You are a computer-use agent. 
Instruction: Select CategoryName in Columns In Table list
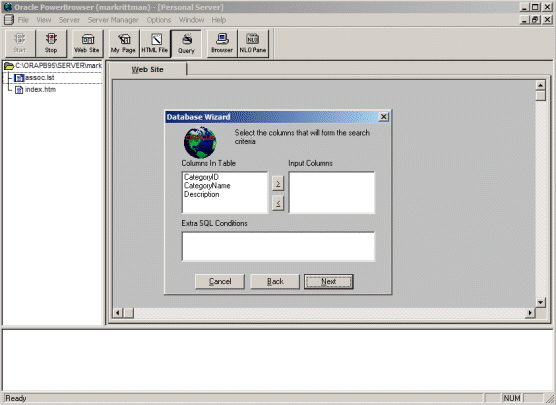point(207,185)
